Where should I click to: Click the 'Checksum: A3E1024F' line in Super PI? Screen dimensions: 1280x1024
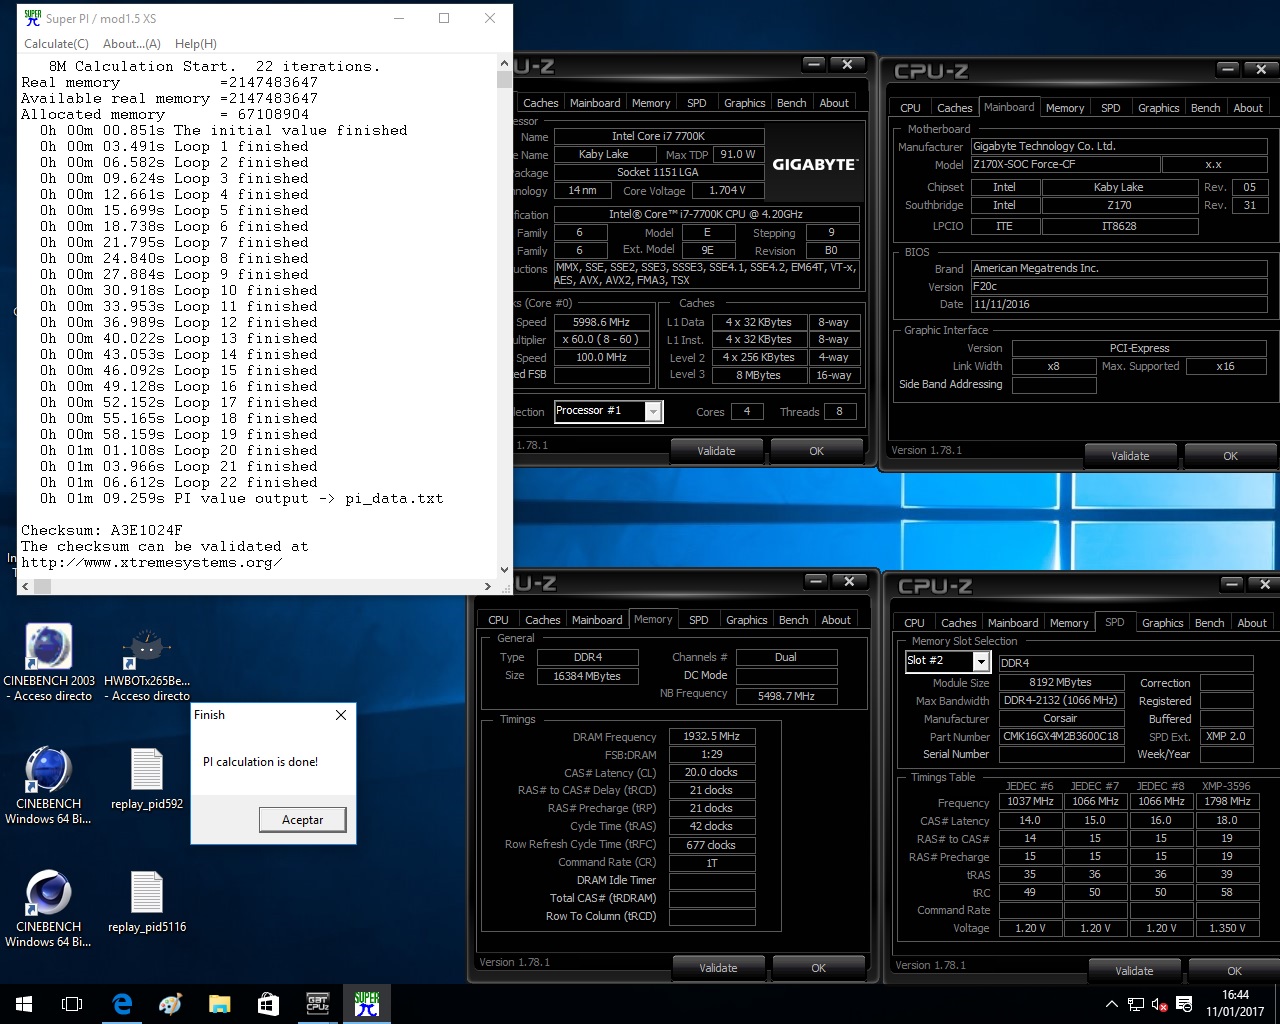[102, 530]
